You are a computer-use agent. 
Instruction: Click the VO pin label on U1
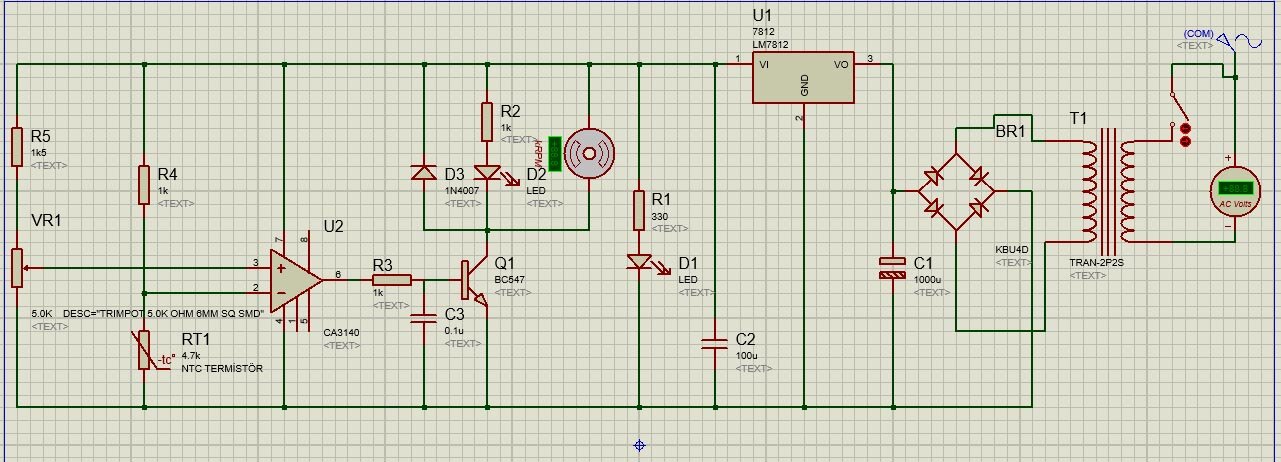841,63
